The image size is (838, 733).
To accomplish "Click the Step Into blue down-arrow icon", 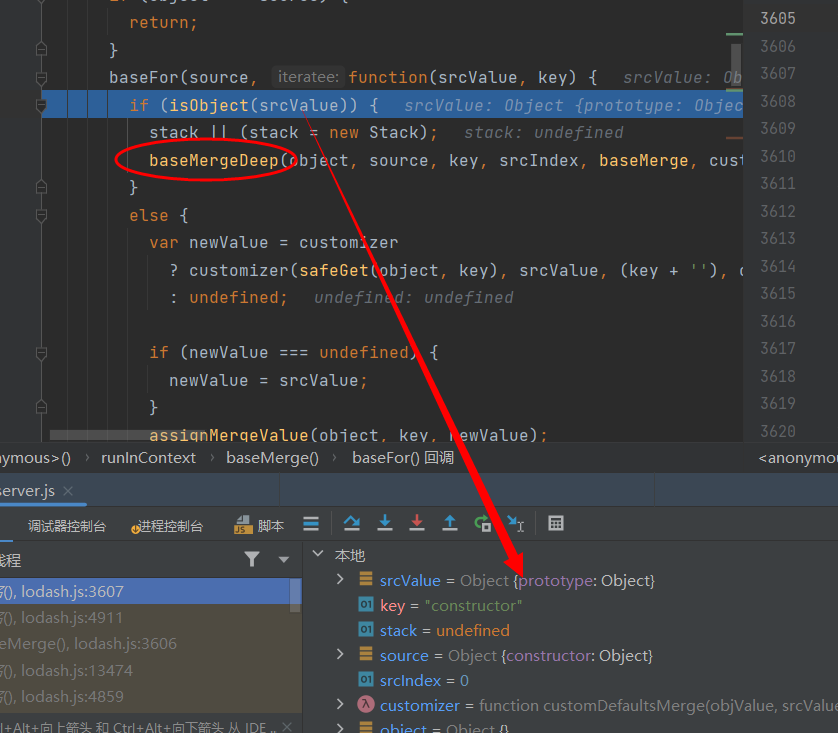I will 385,524.
